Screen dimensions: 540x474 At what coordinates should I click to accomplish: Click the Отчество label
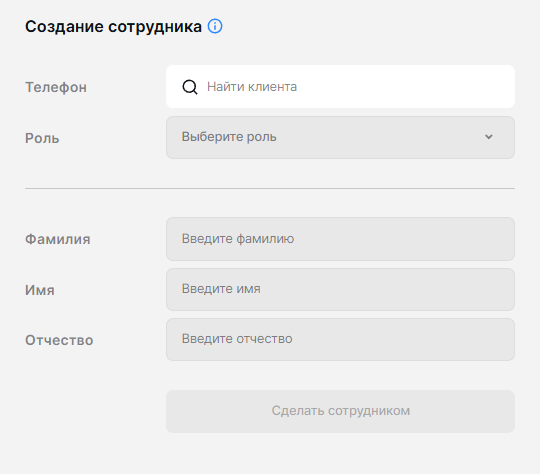[x=59, y=340]
